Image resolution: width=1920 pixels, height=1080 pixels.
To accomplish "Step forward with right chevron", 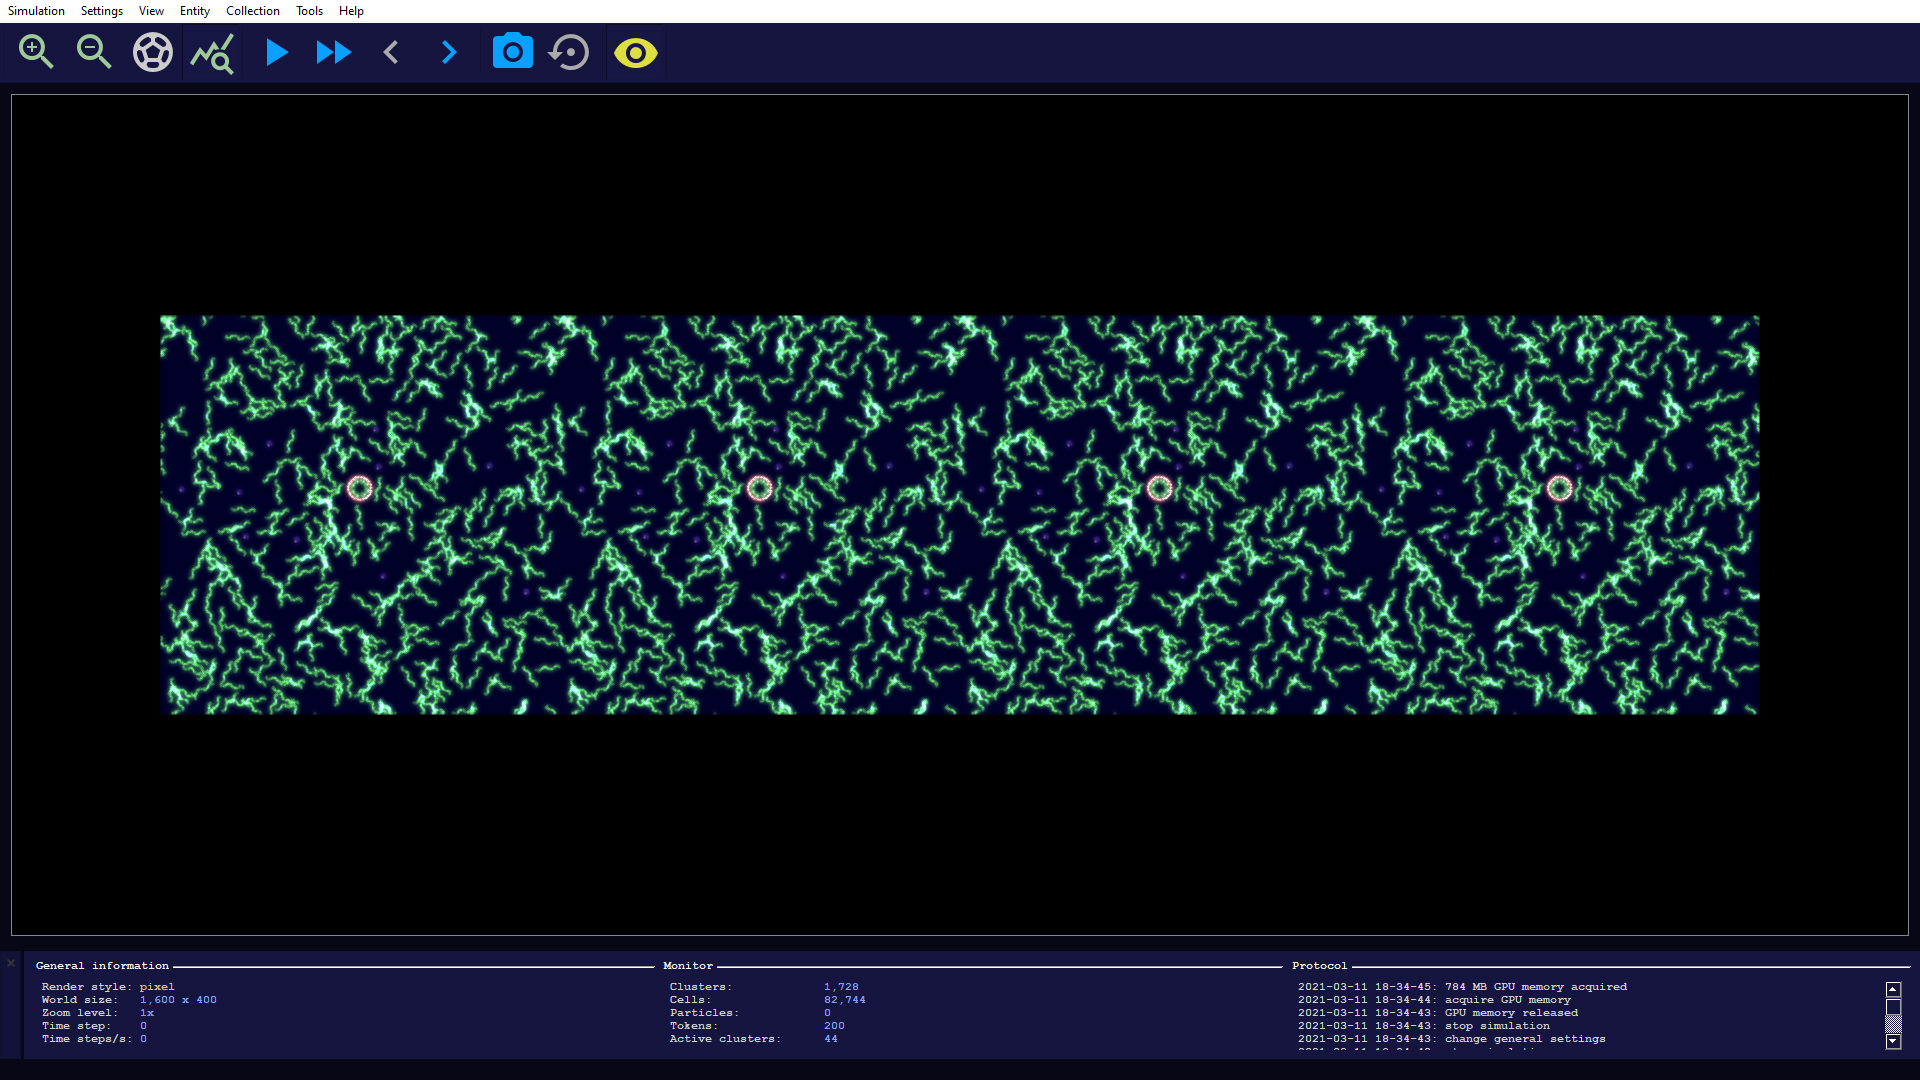I will tap(449, 52).
